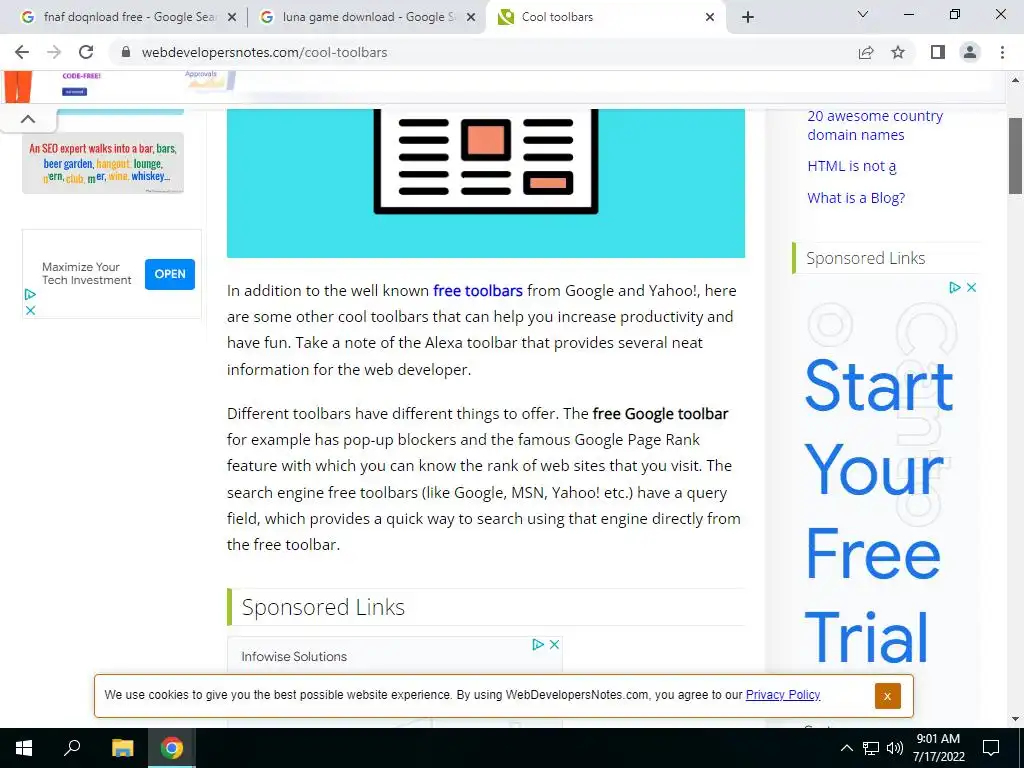Open network status tray icon

pyautogui.click(x=871, y=748)
